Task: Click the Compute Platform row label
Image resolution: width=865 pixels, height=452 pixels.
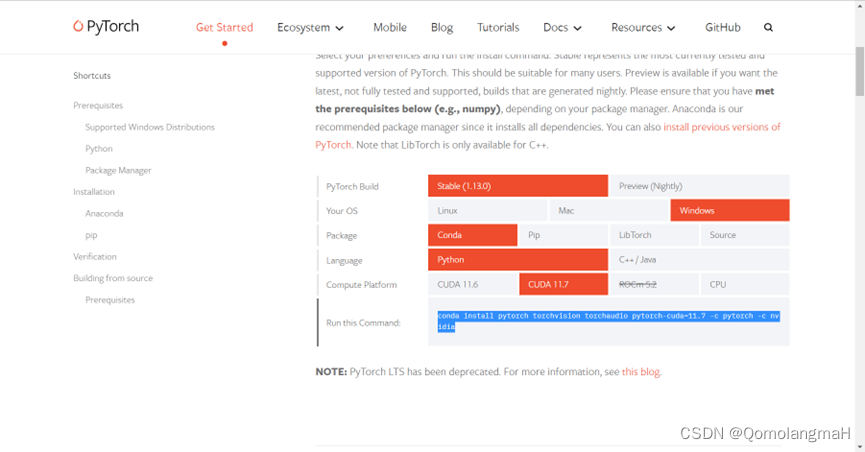Action: (x=361, y=285)
